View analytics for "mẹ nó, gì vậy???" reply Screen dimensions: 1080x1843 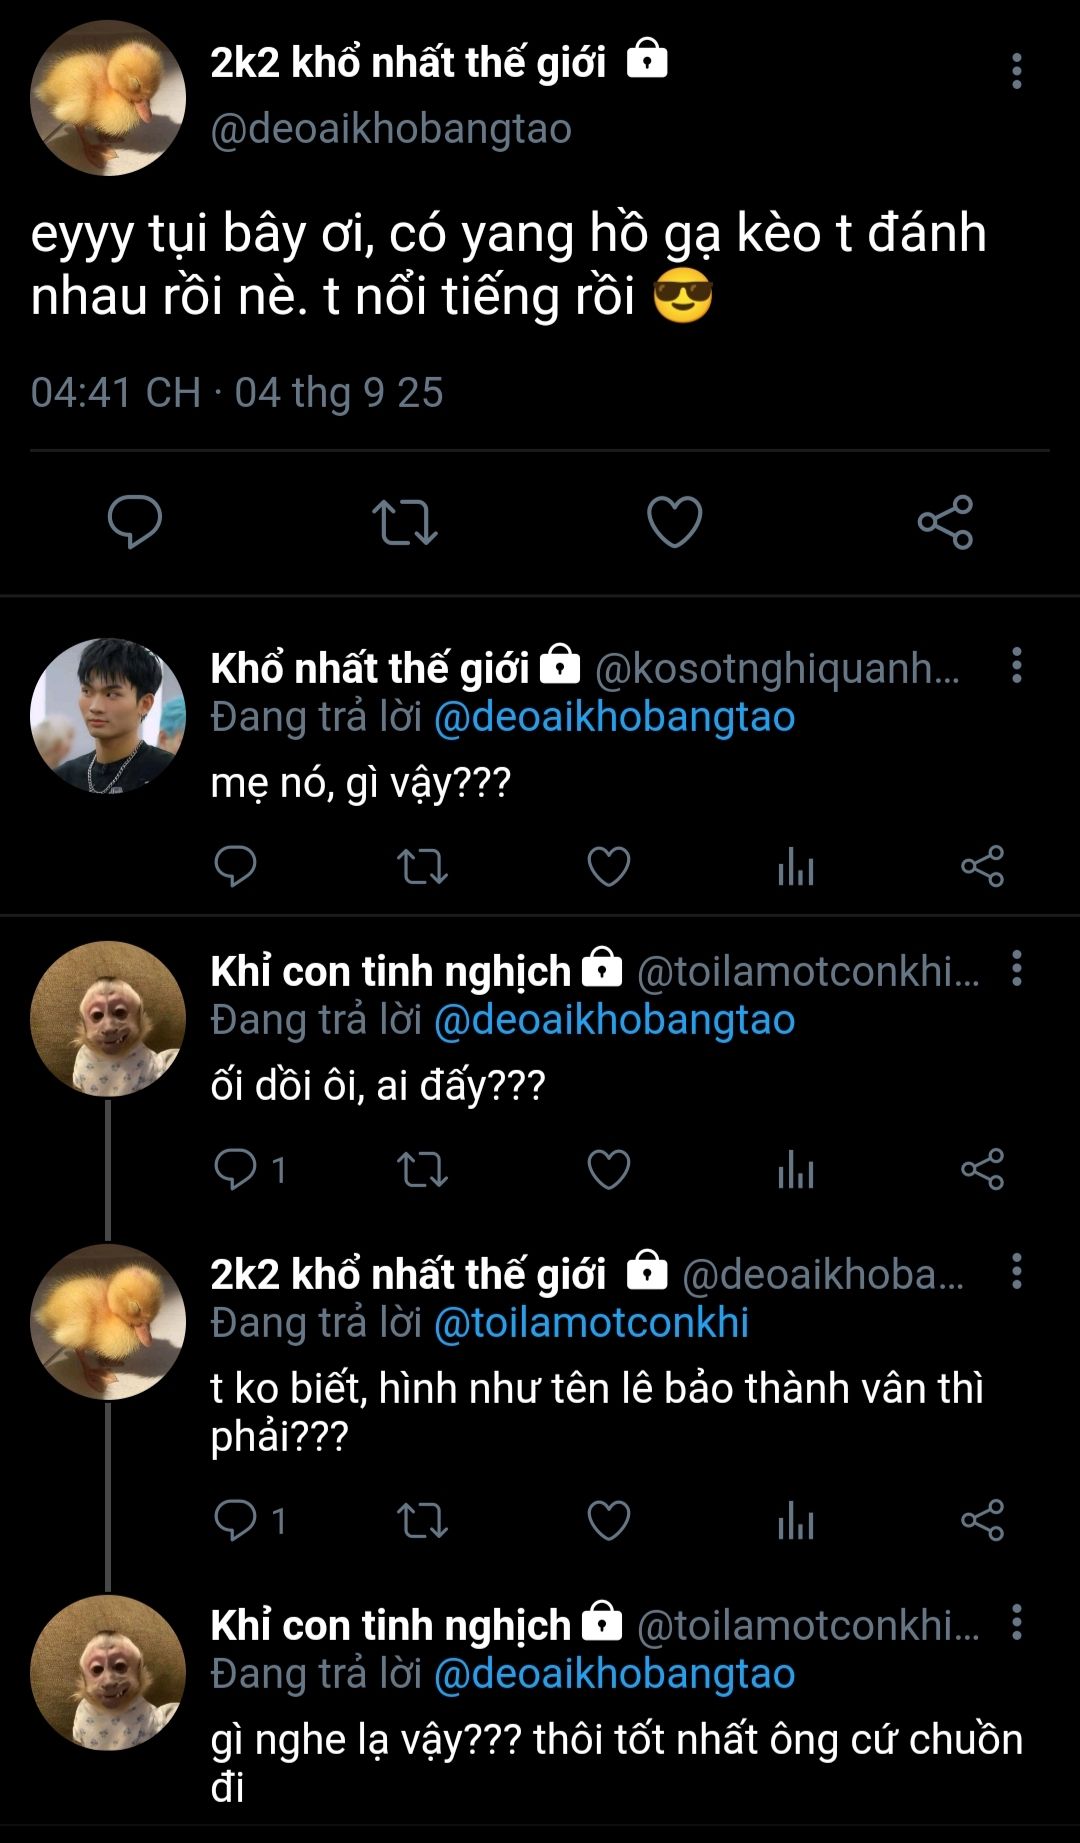pyautogui.click(x=795, y=867)
